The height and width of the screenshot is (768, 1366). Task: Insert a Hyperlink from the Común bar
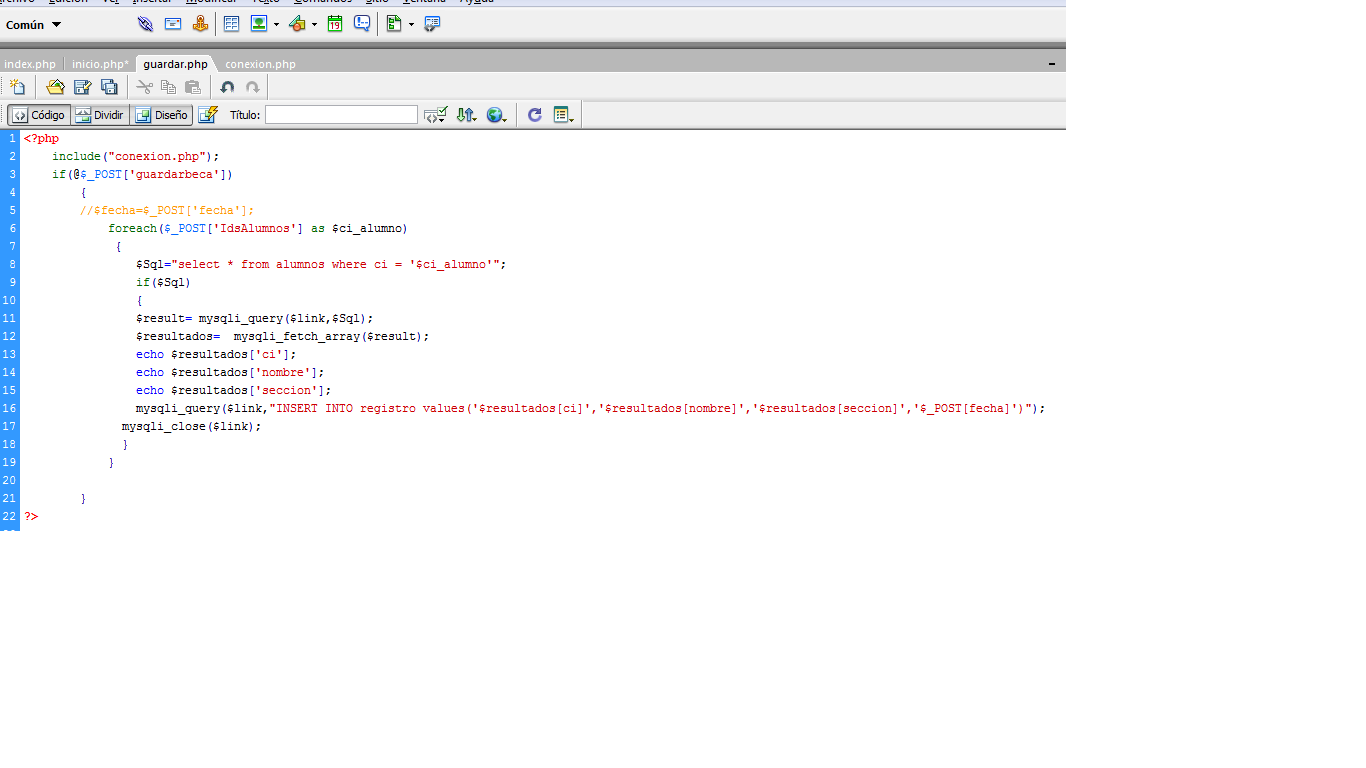tap(146, 24)
